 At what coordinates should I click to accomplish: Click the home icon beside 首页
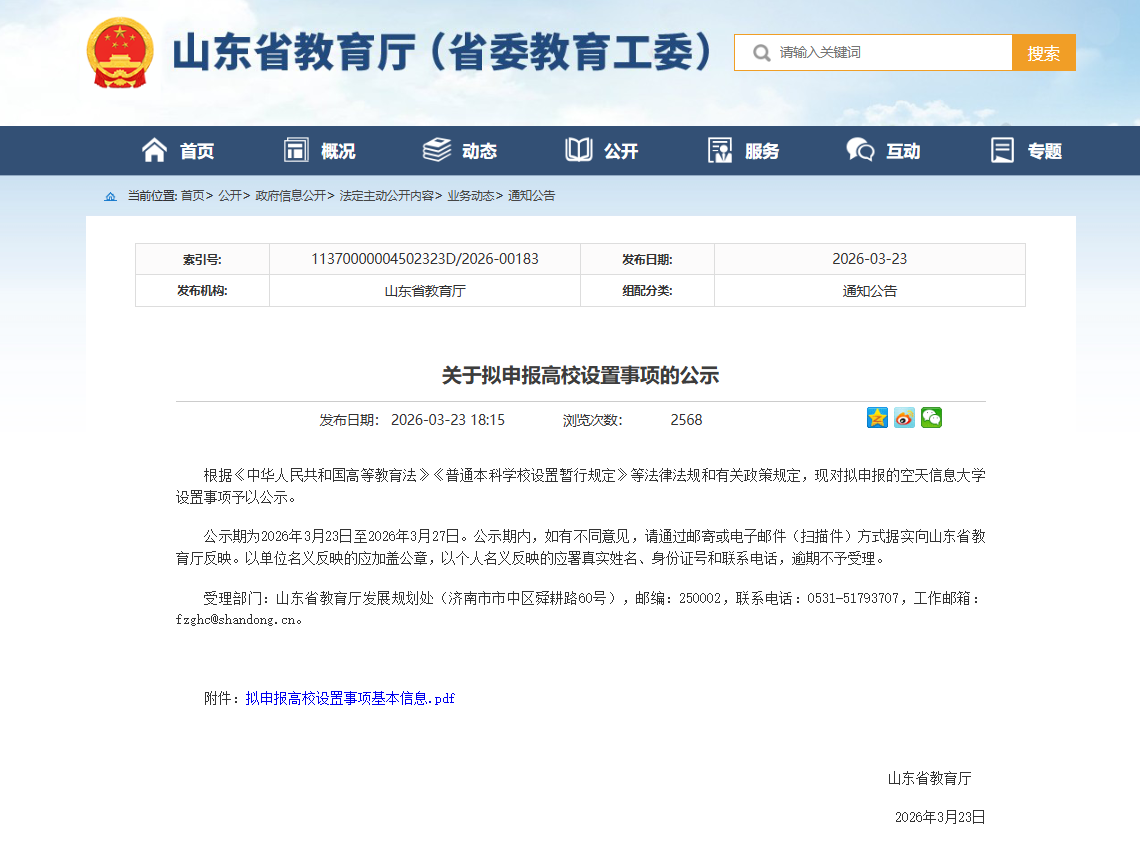click(154, 150)
